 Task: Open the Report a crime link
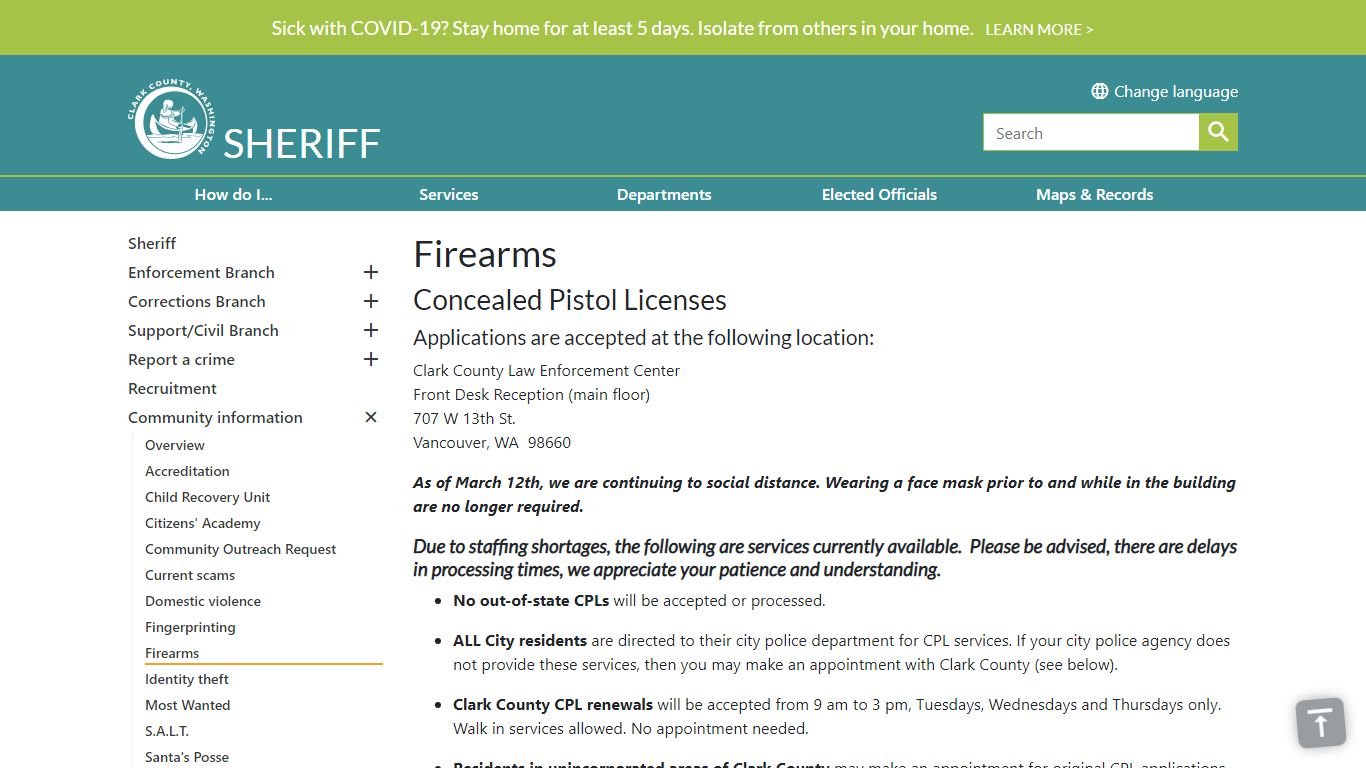(181, 359)
